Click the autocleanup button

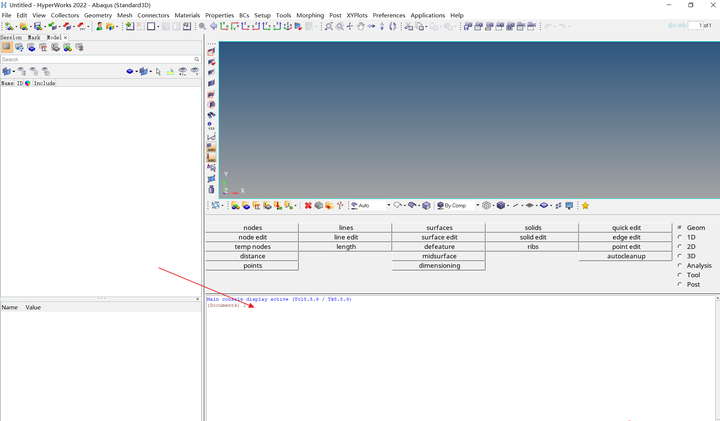[626, 256]
